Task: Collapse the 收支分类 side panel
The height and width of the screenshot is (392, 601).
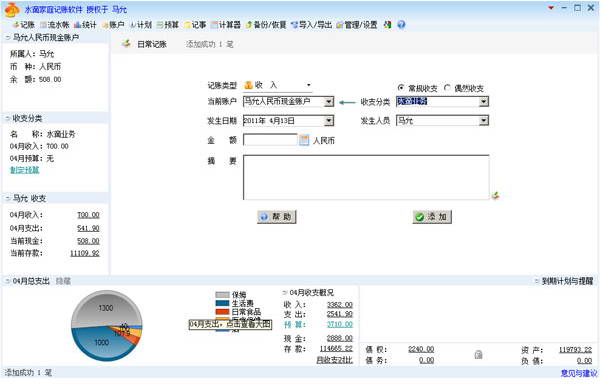Action: click(8, 118)
